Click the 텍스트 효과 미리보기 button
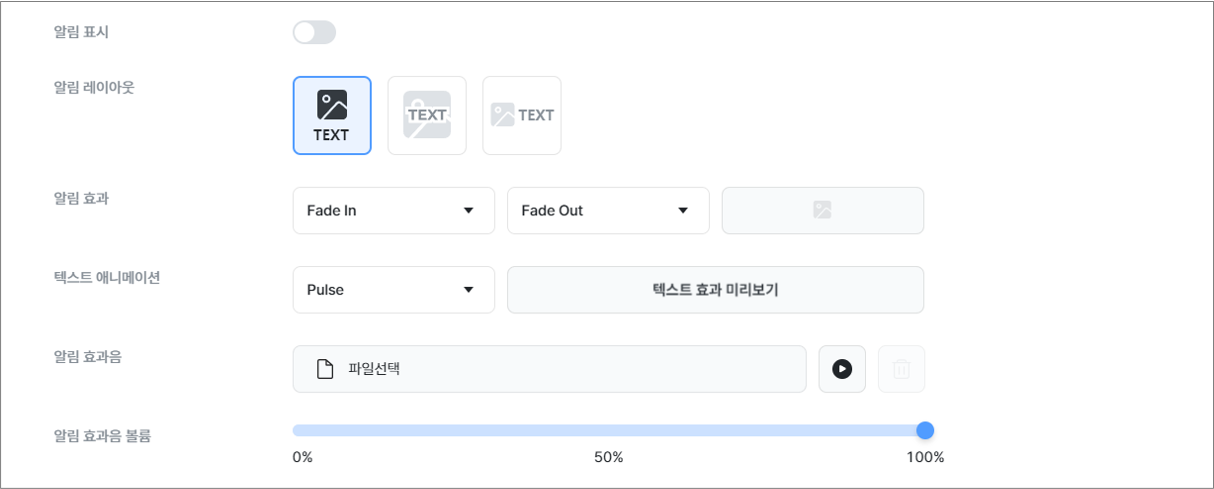 click(715, 290)
